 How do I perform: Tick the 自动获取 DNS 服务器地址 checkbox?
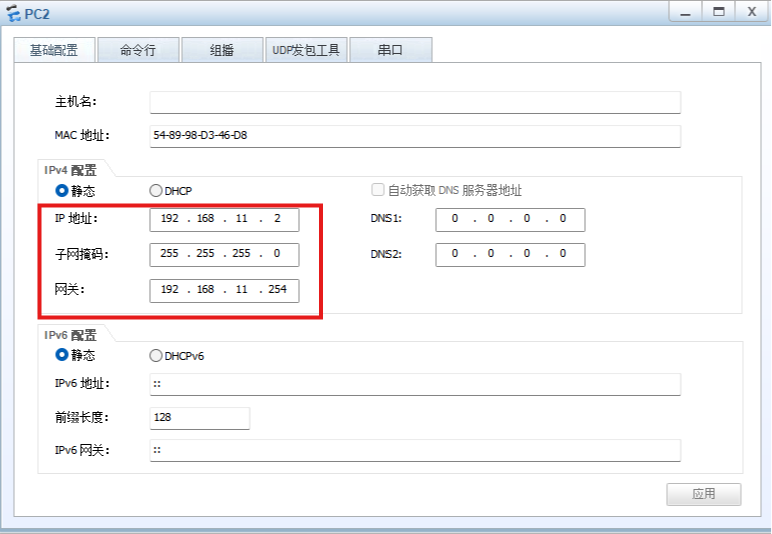click(x=378, y=189)
